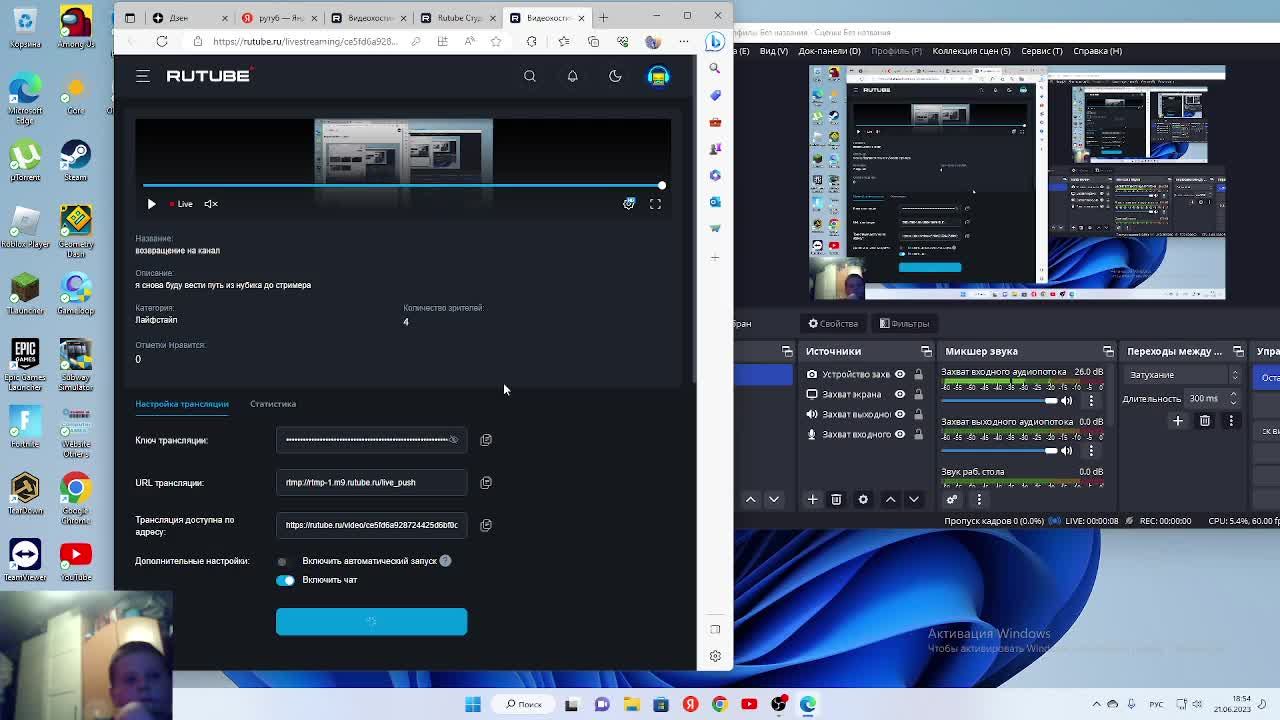The width and height of the screenshot is (1280, 720).
Task: Open Rutube search
Action: 530,76
